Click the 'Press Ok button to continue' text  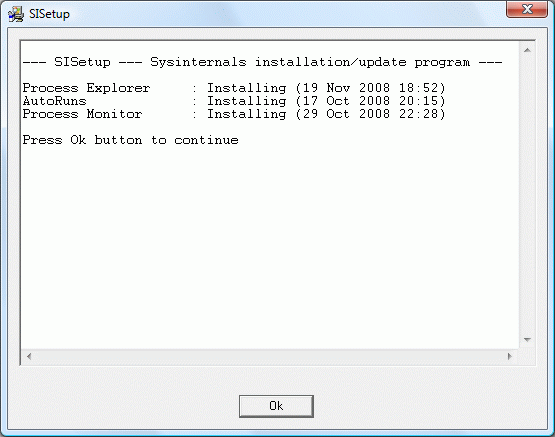131,140
